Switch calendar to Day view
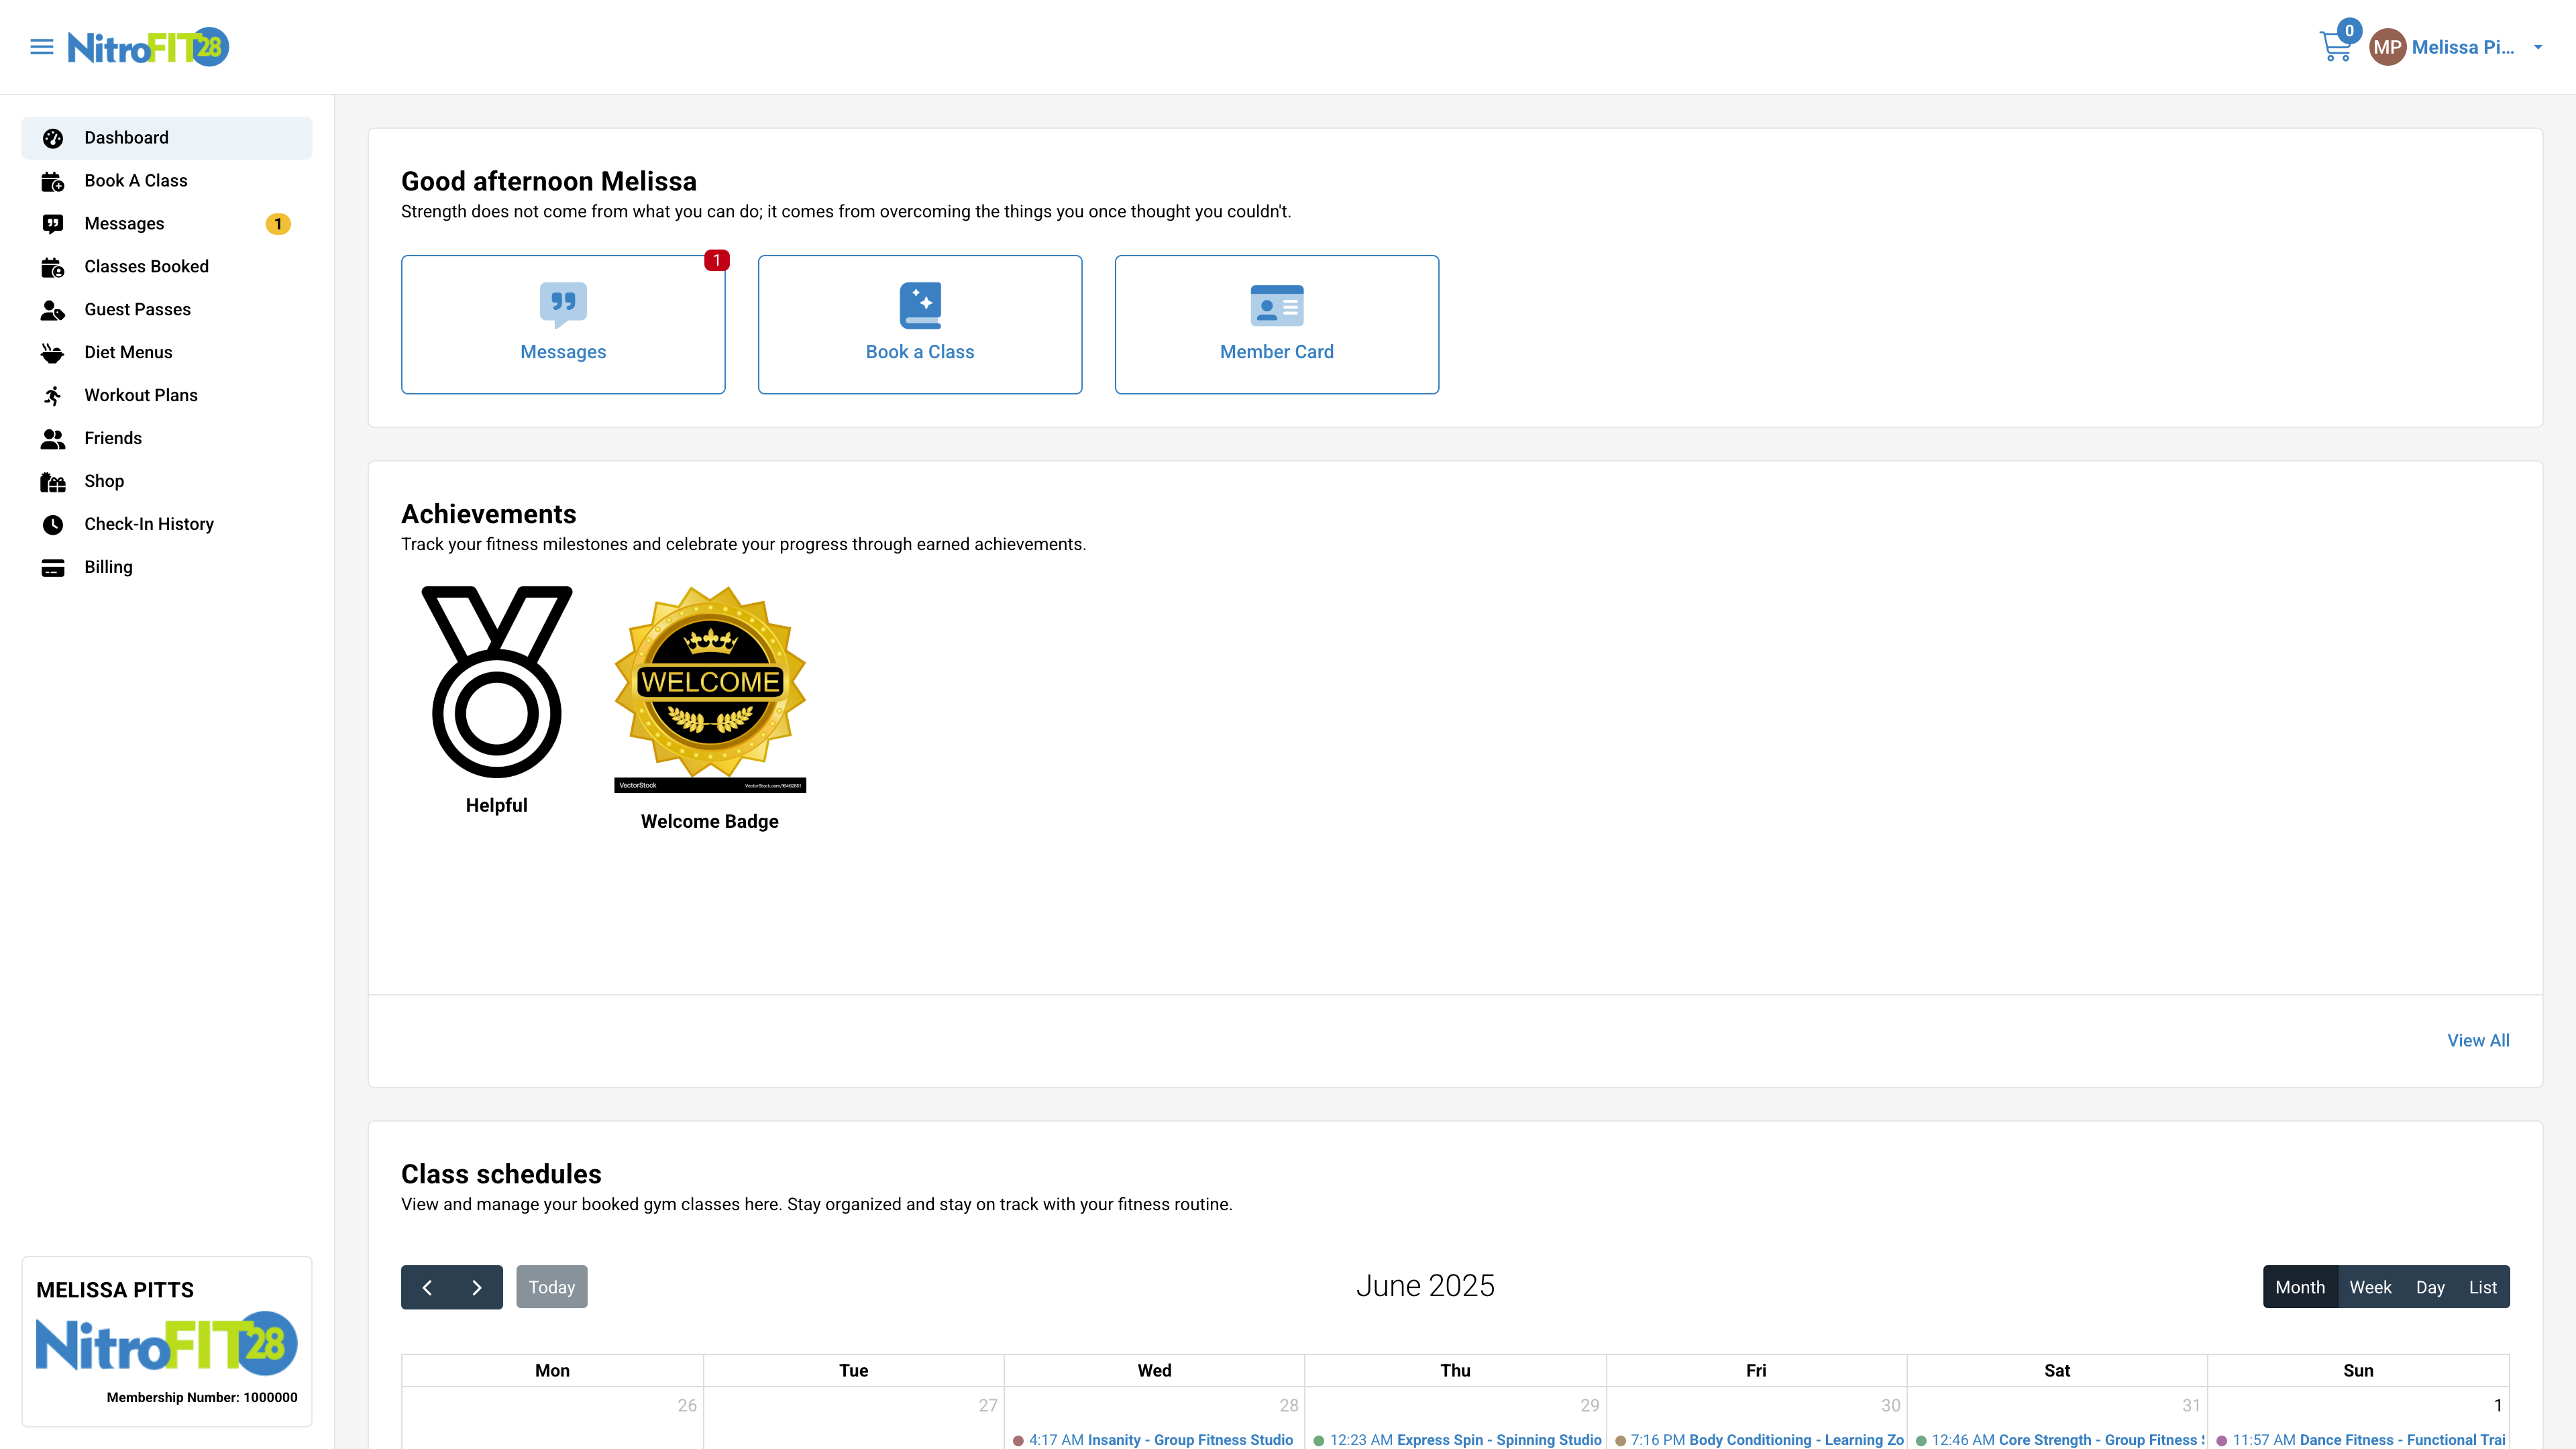Image resolution: width=2576 pixels, height=1449 pixels. [x=2431, y=1287]
